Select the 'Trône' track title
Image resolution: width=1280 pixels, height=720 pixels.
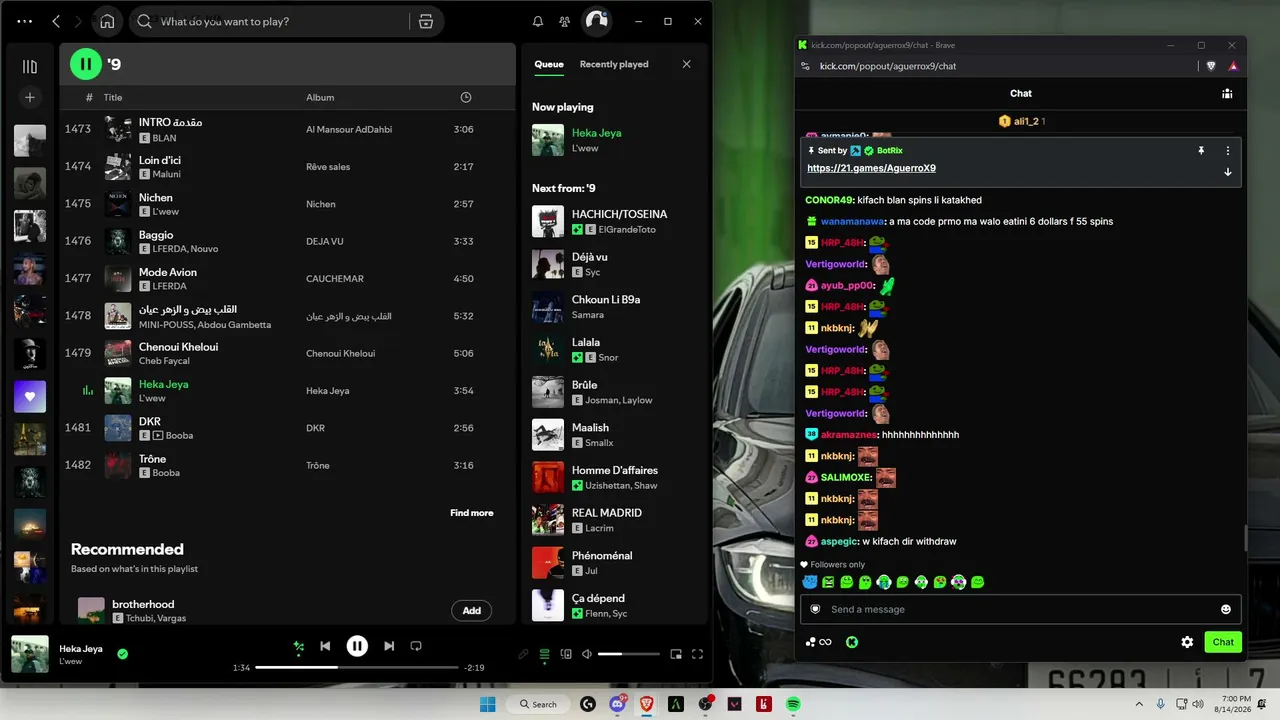click(x=152, y=459)
